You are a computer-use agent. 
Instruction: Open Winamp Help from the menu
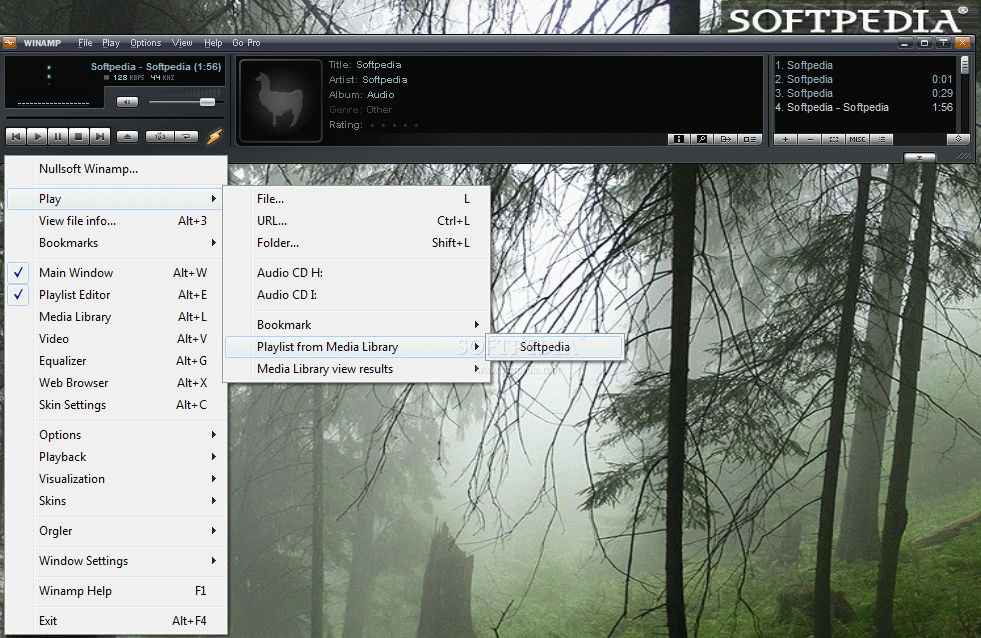pyautogui.click(x=116, y=590)
